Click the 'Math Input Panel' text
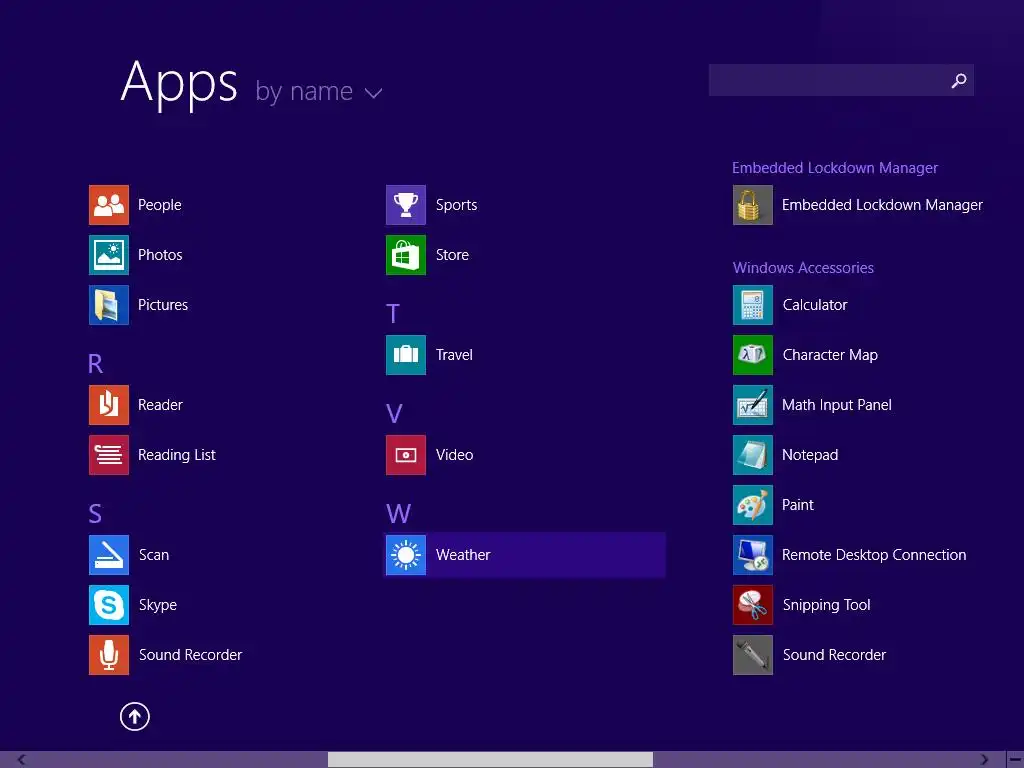 pos(837,406)
